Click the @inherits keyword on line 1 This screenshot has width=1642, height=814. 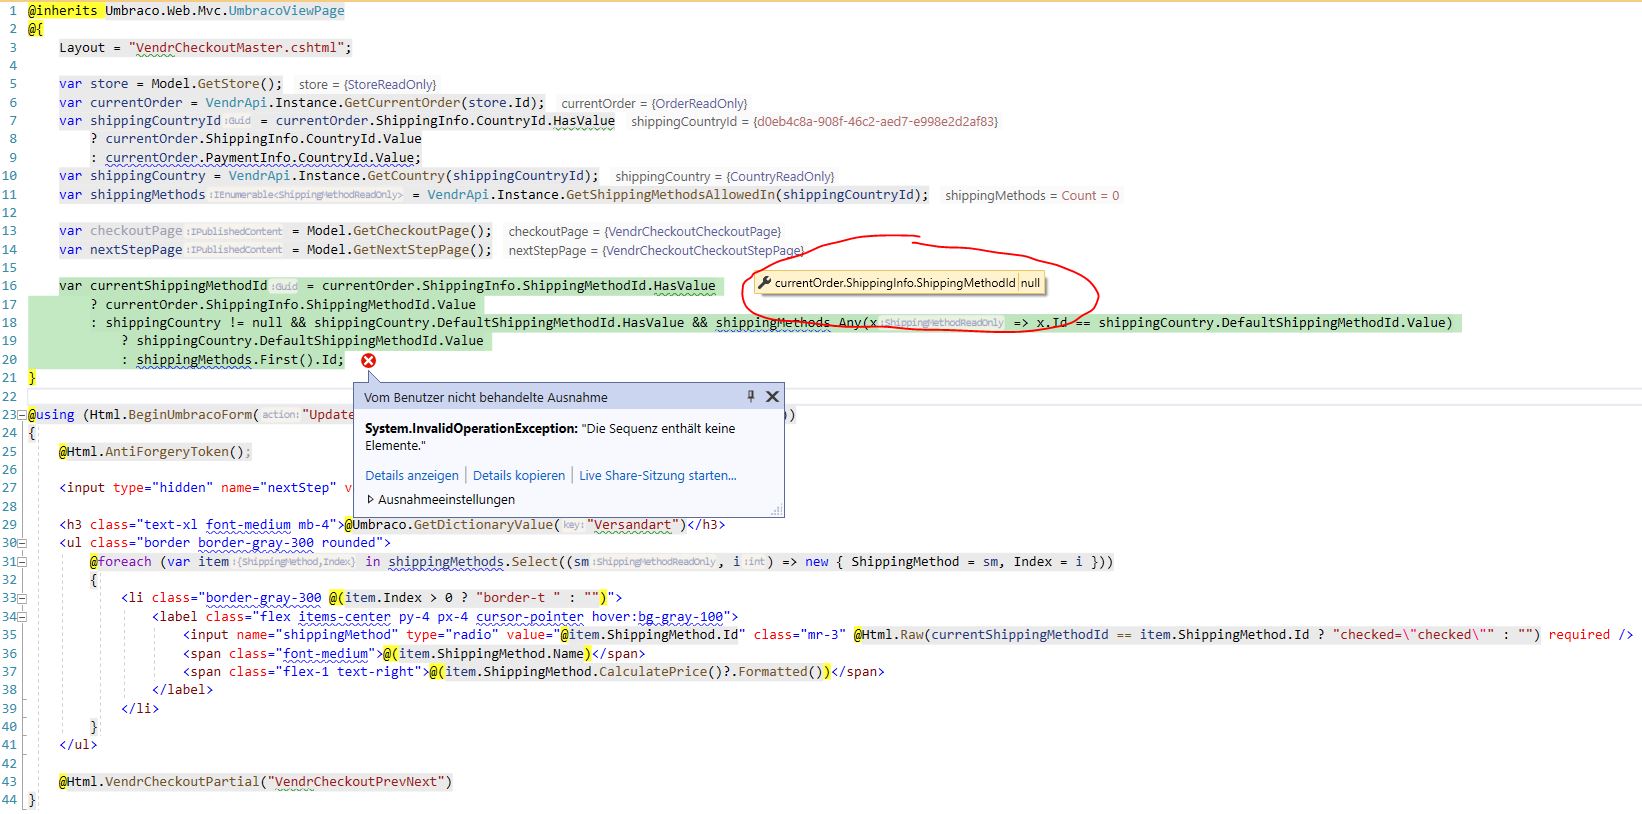coord(63,11)
